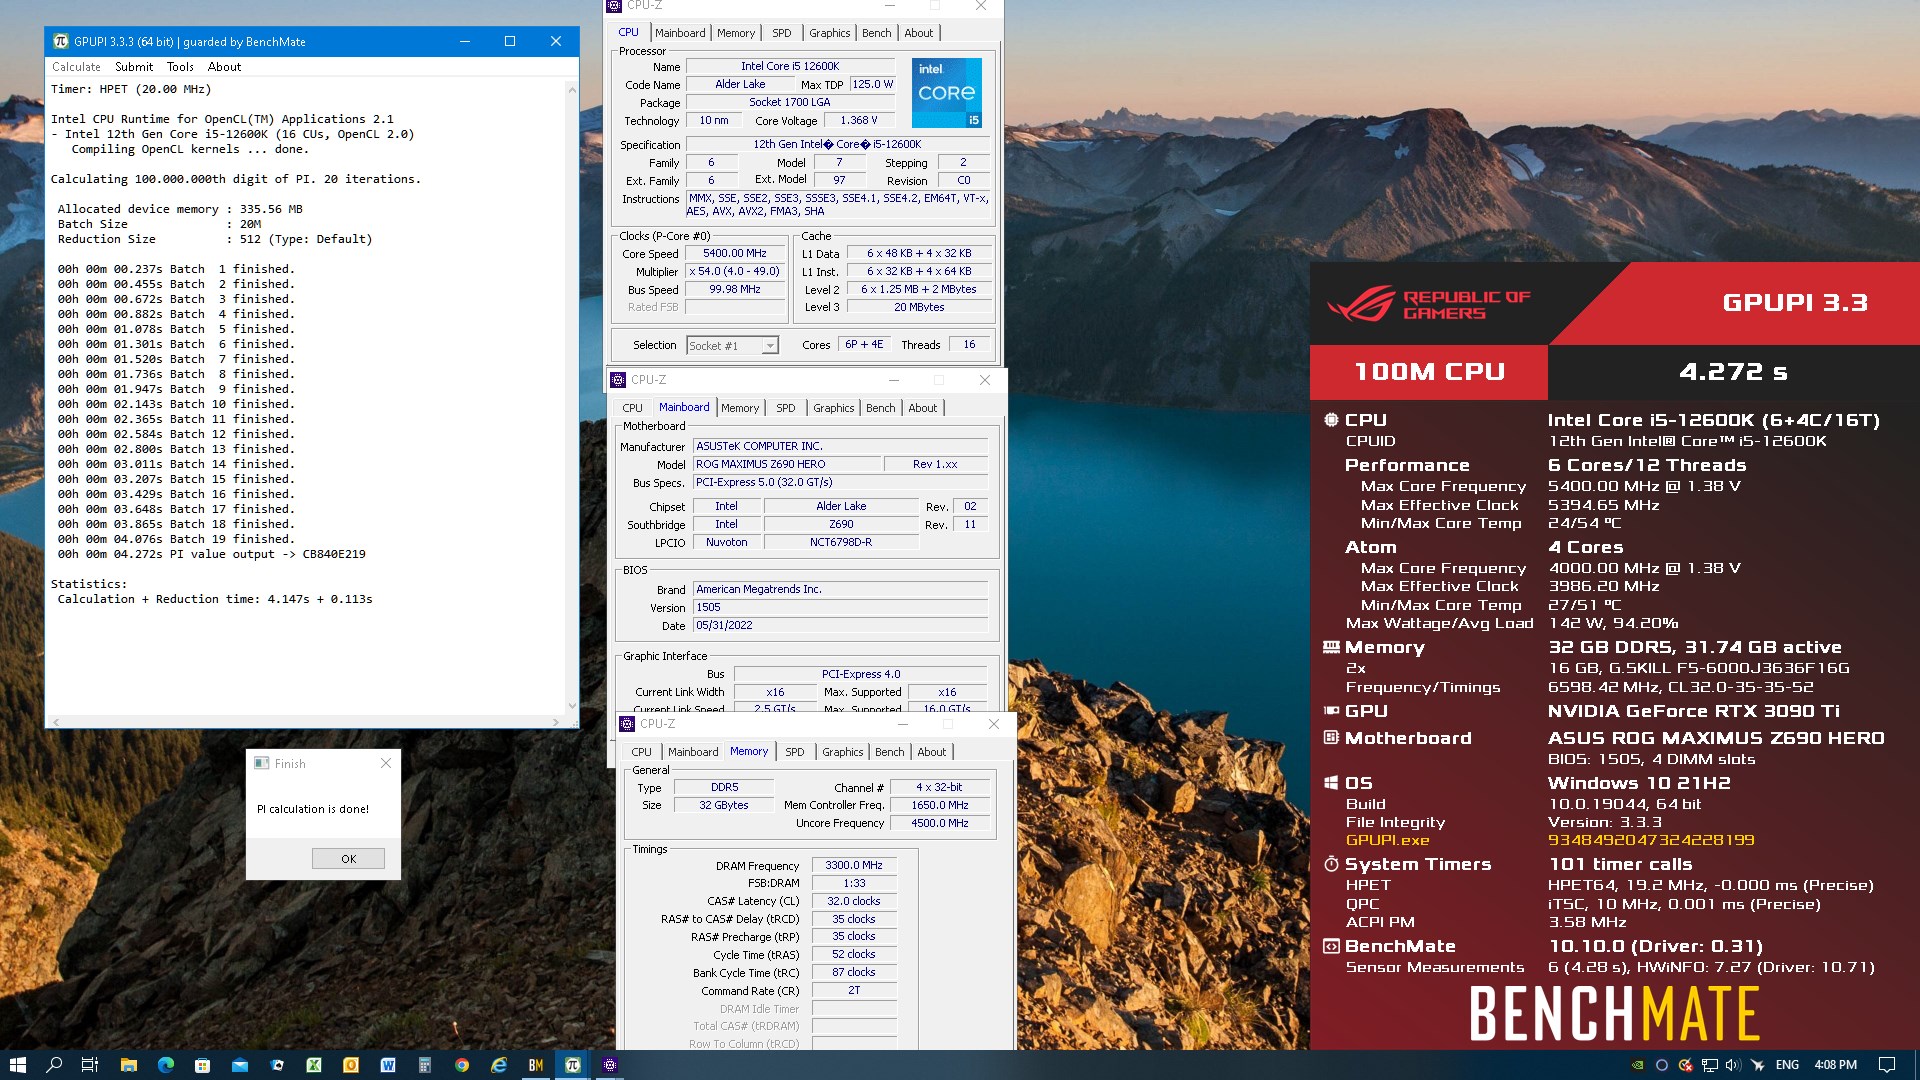Image resolution: width=1920 pixels, height=1080 pixels.
Task: Click the Core Speed 5400.00 MHz field
Action: (735, 254)
